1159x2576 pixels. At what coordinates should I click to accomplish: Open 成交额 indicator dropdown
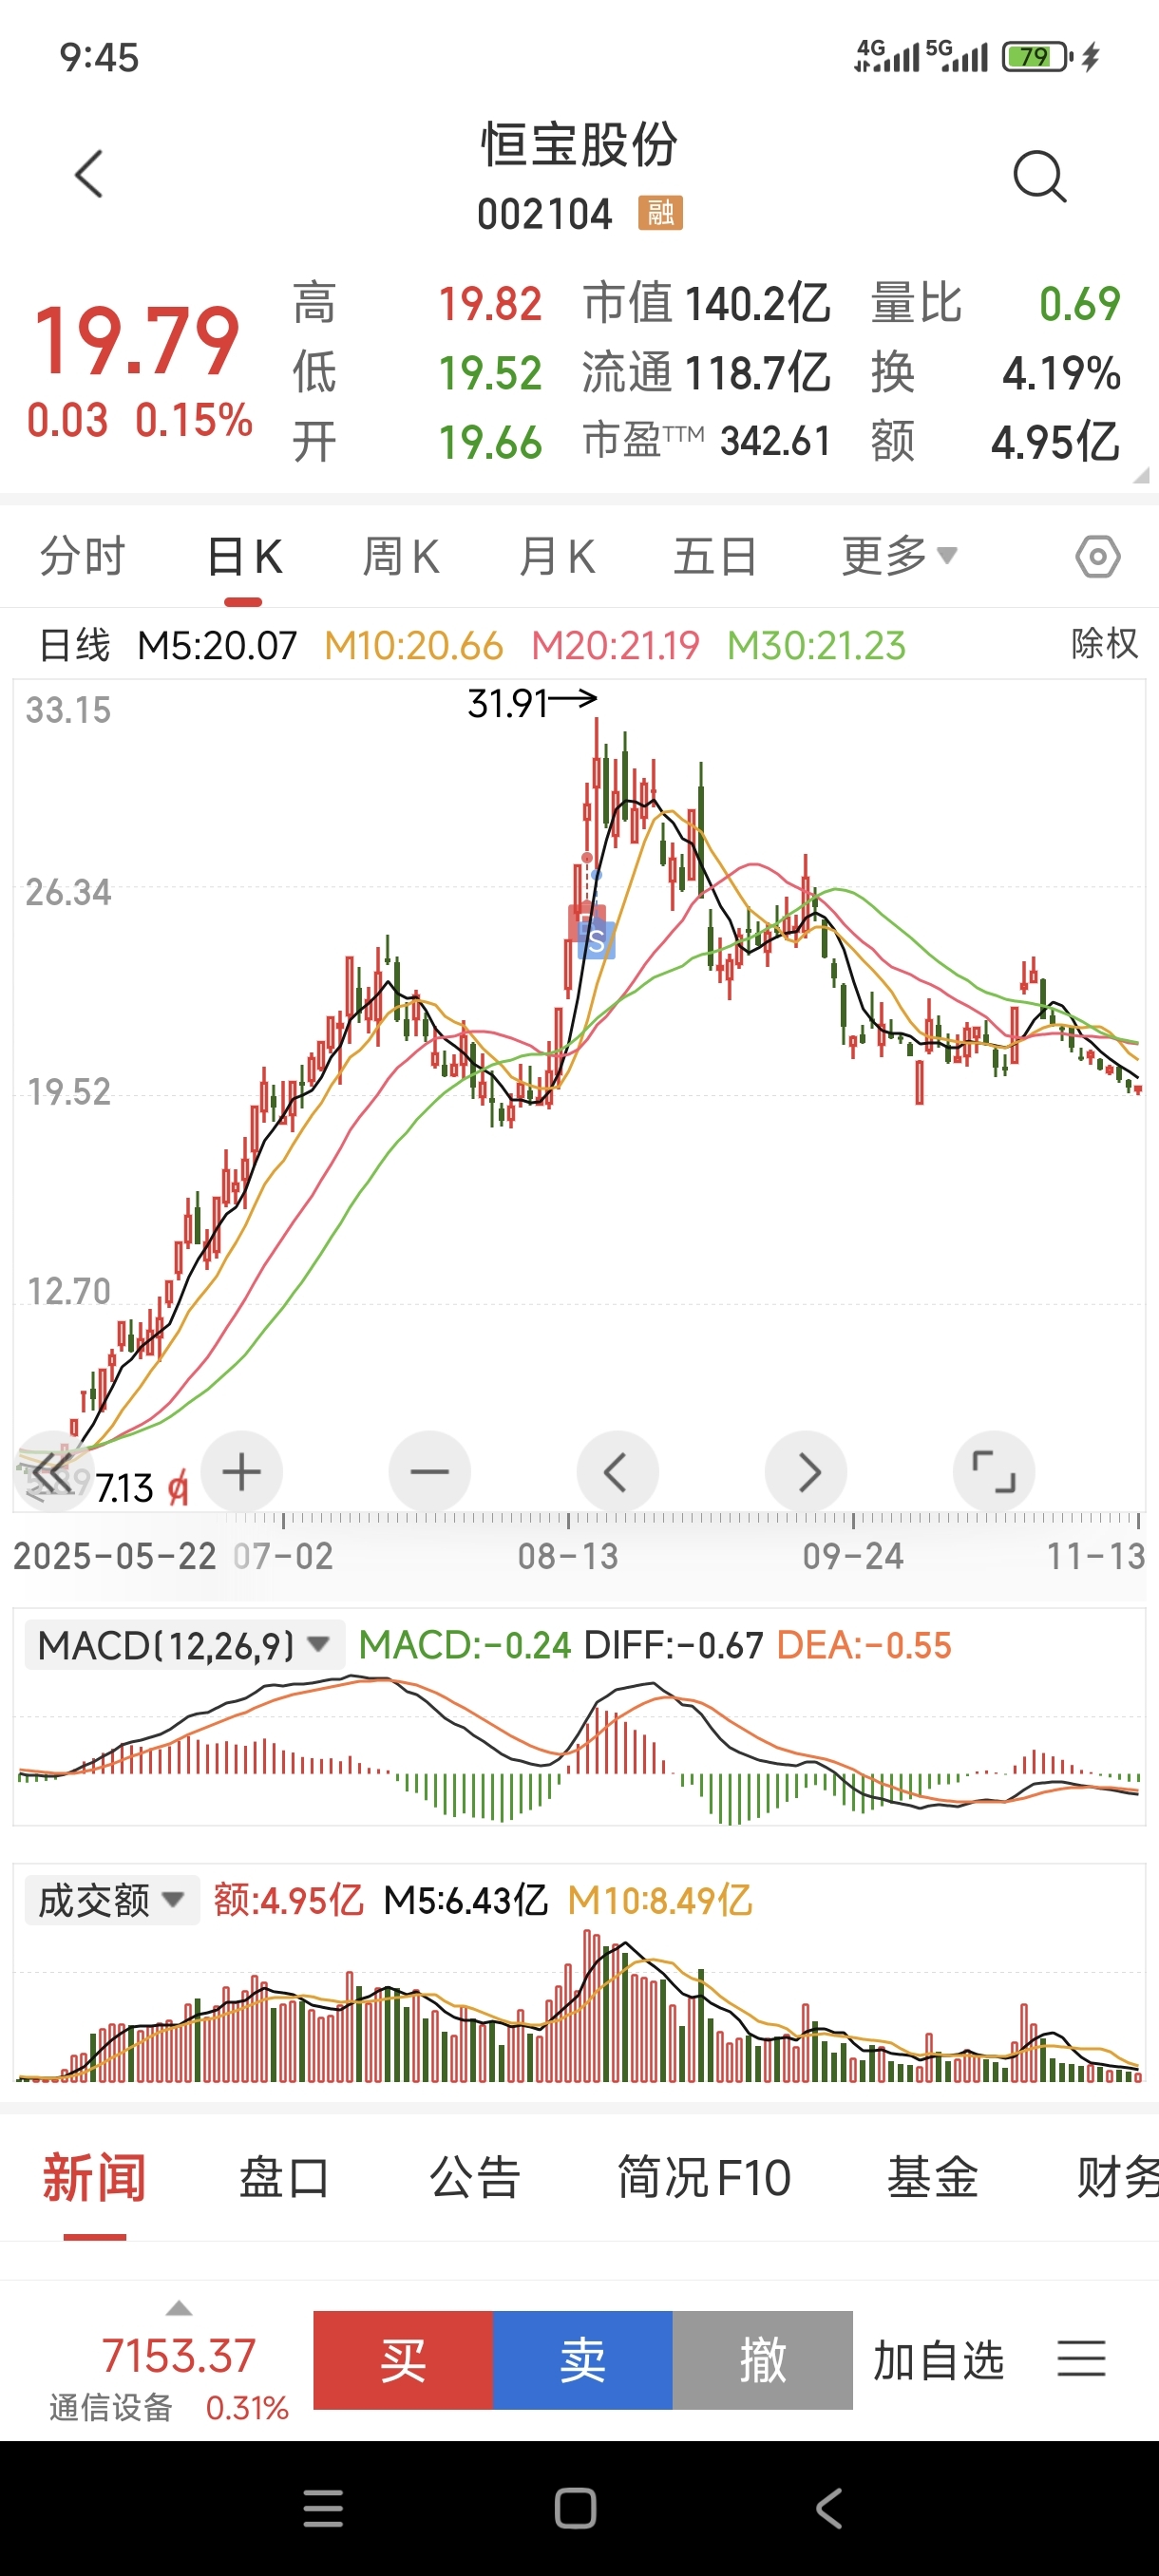point(112,1900)
